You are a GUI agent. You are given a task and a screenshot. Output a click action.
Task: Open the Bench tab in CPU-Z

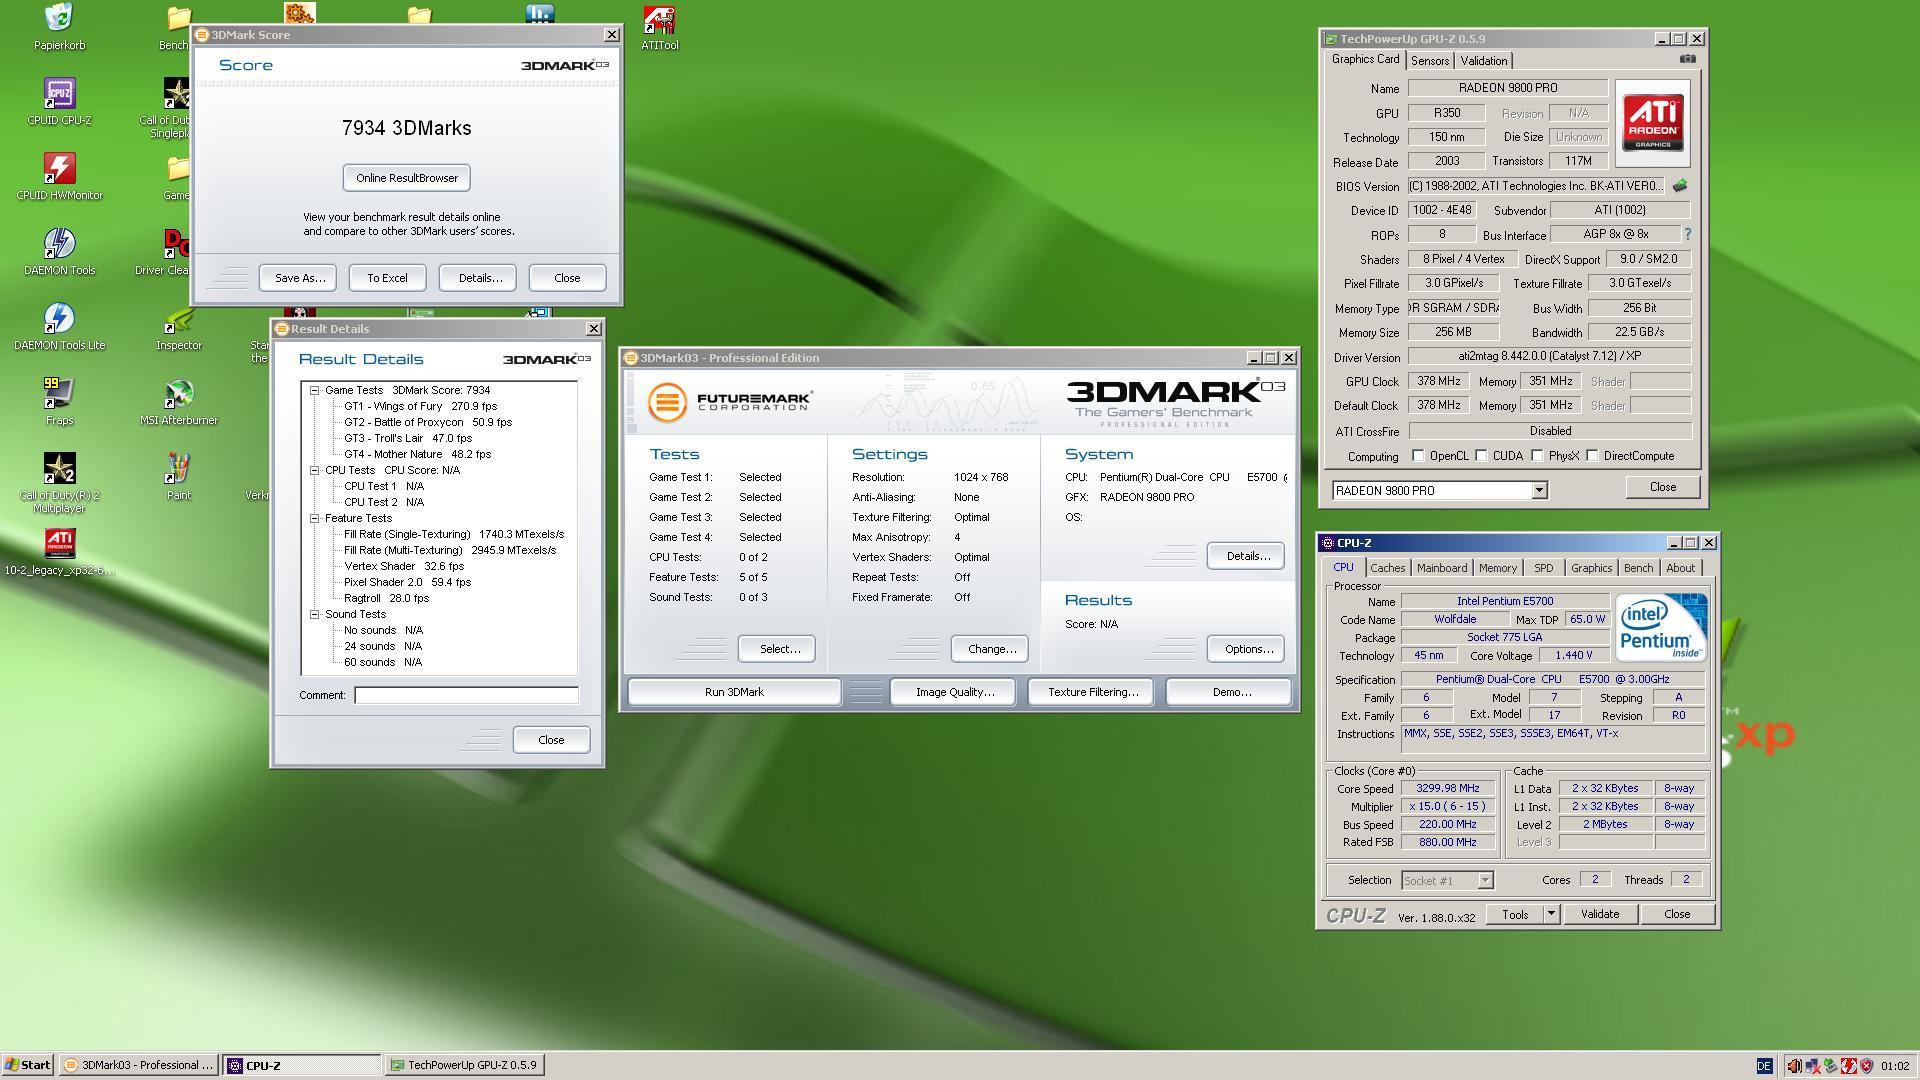[x=1637, y=568]
